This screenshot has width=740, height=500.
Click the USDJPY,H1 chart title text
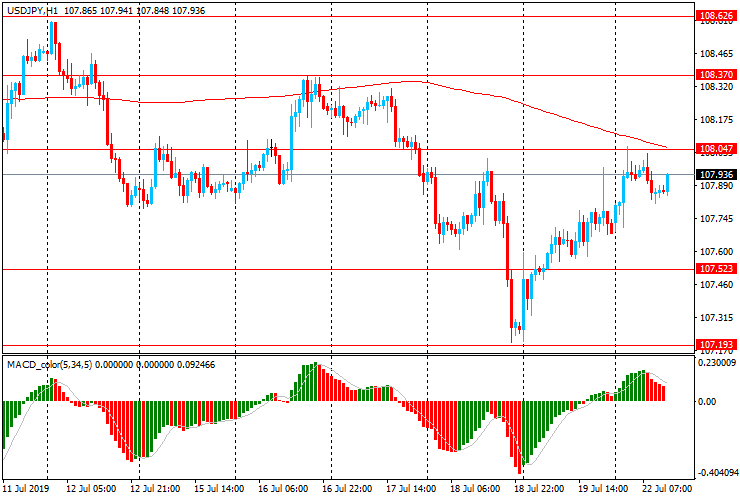coord(32,10)
